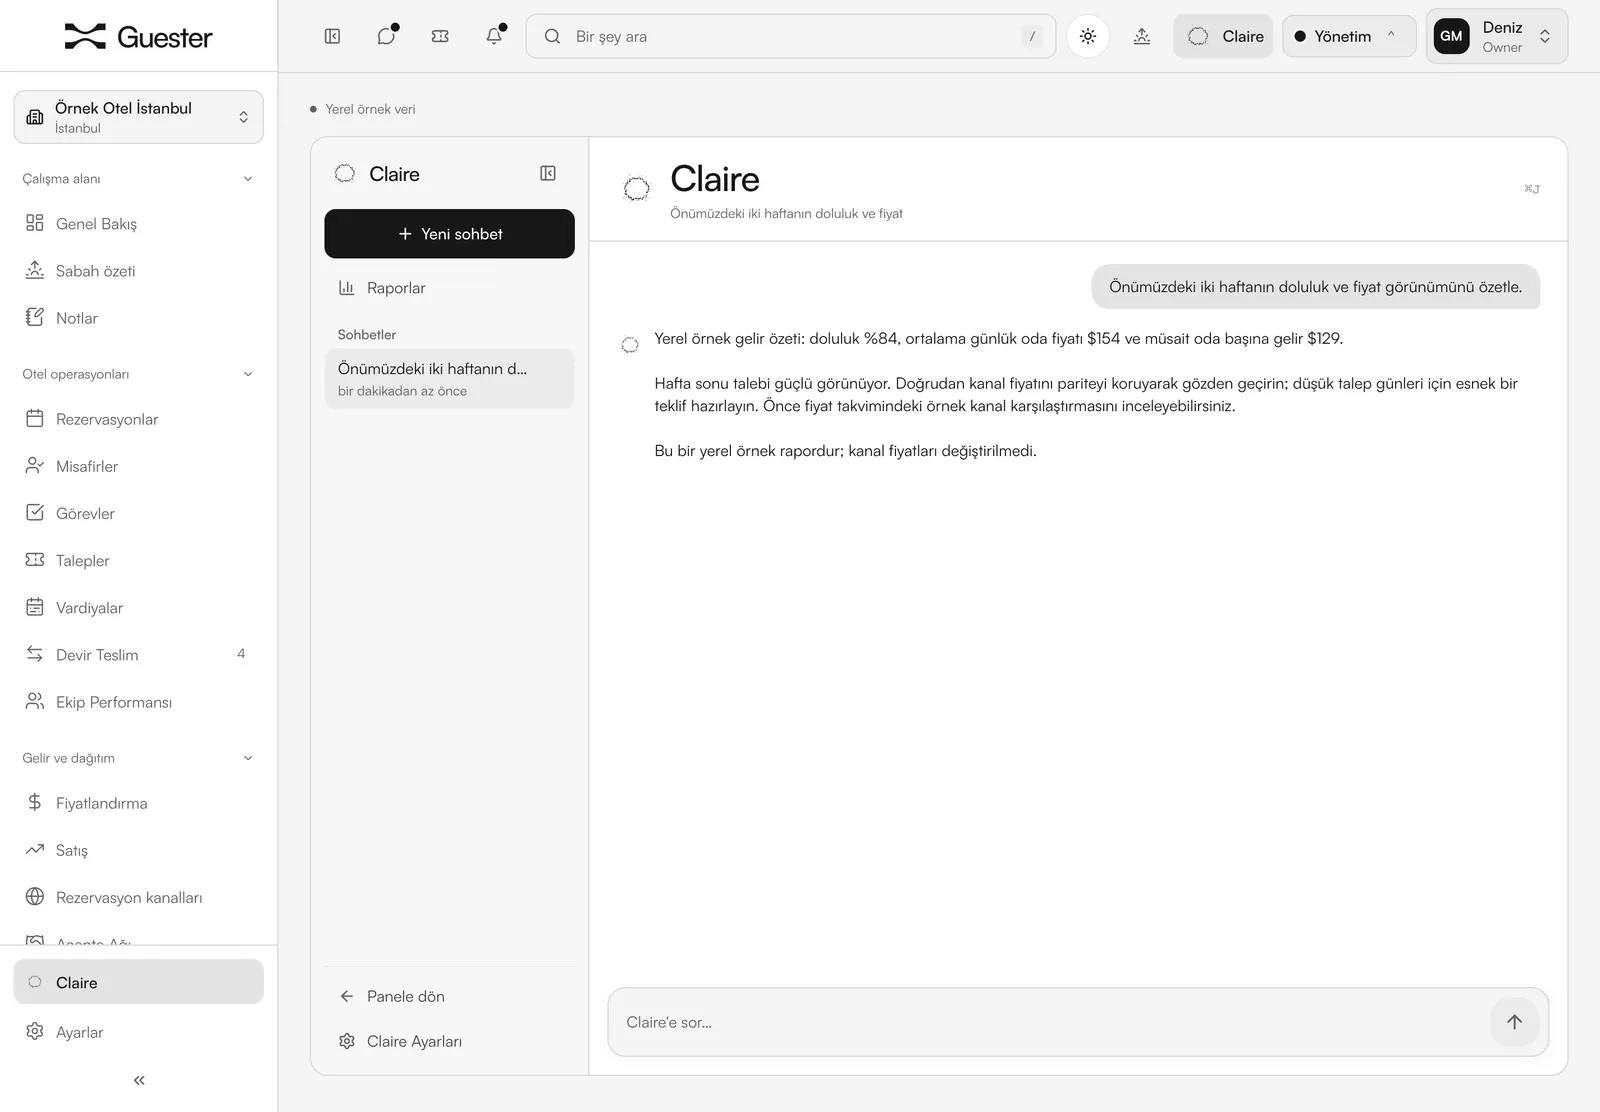Open Notlar in the sidebar
Image resolution: width=1600 pixels, height=1112 pixels.
(138, 317)
